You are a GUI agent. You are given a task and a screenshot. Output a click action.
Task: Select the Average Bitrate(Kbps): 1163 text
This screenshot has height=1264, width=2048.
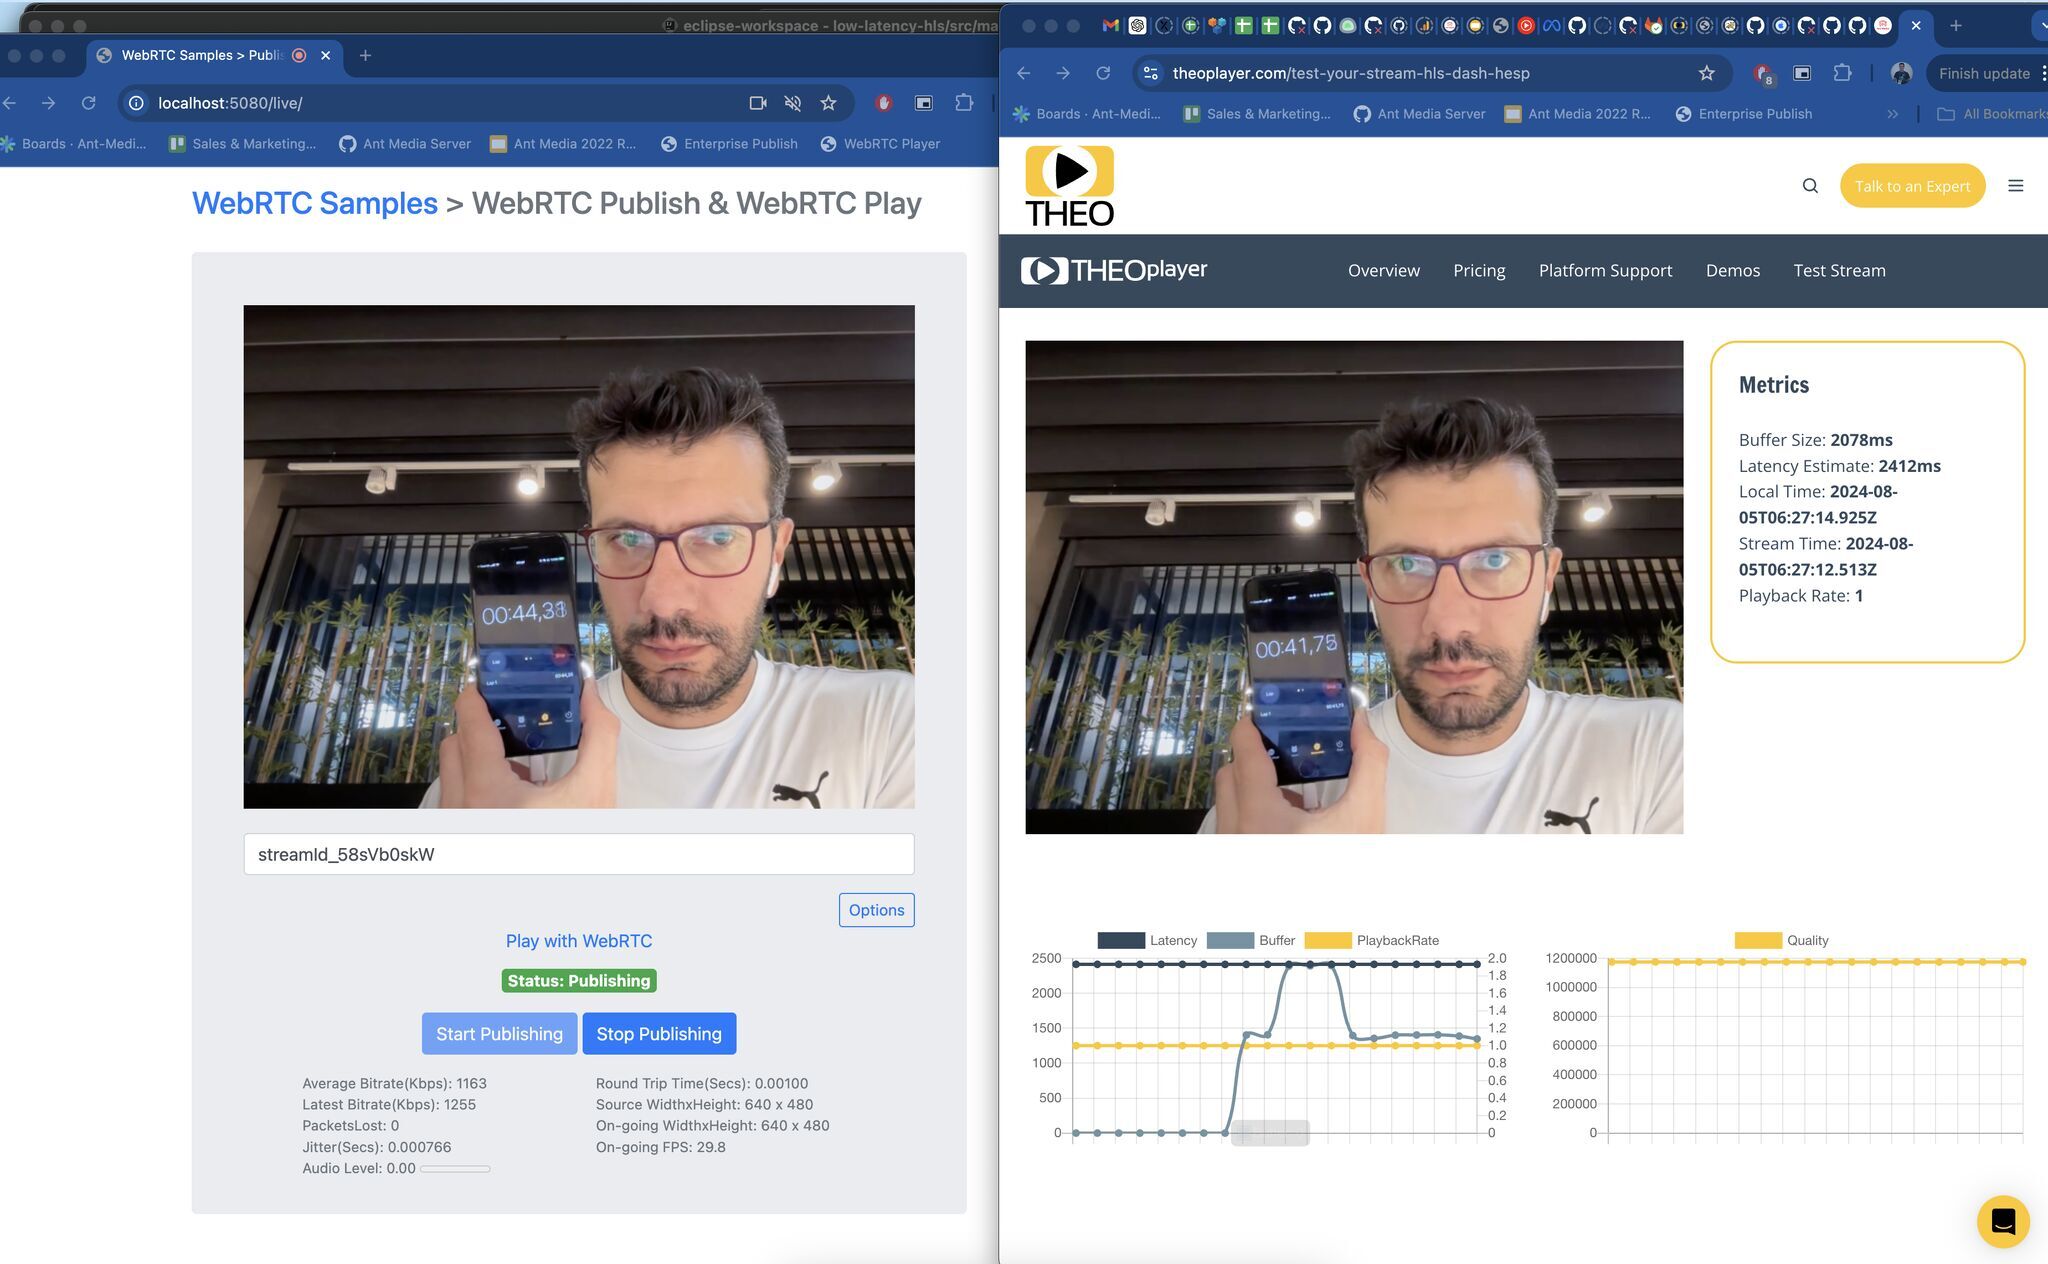394,1083
